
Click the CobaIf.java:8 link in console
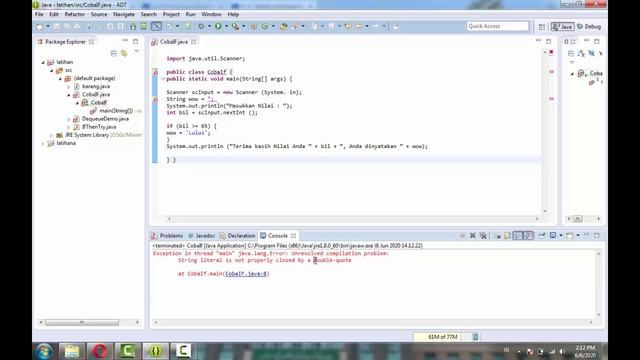(247, 274)
